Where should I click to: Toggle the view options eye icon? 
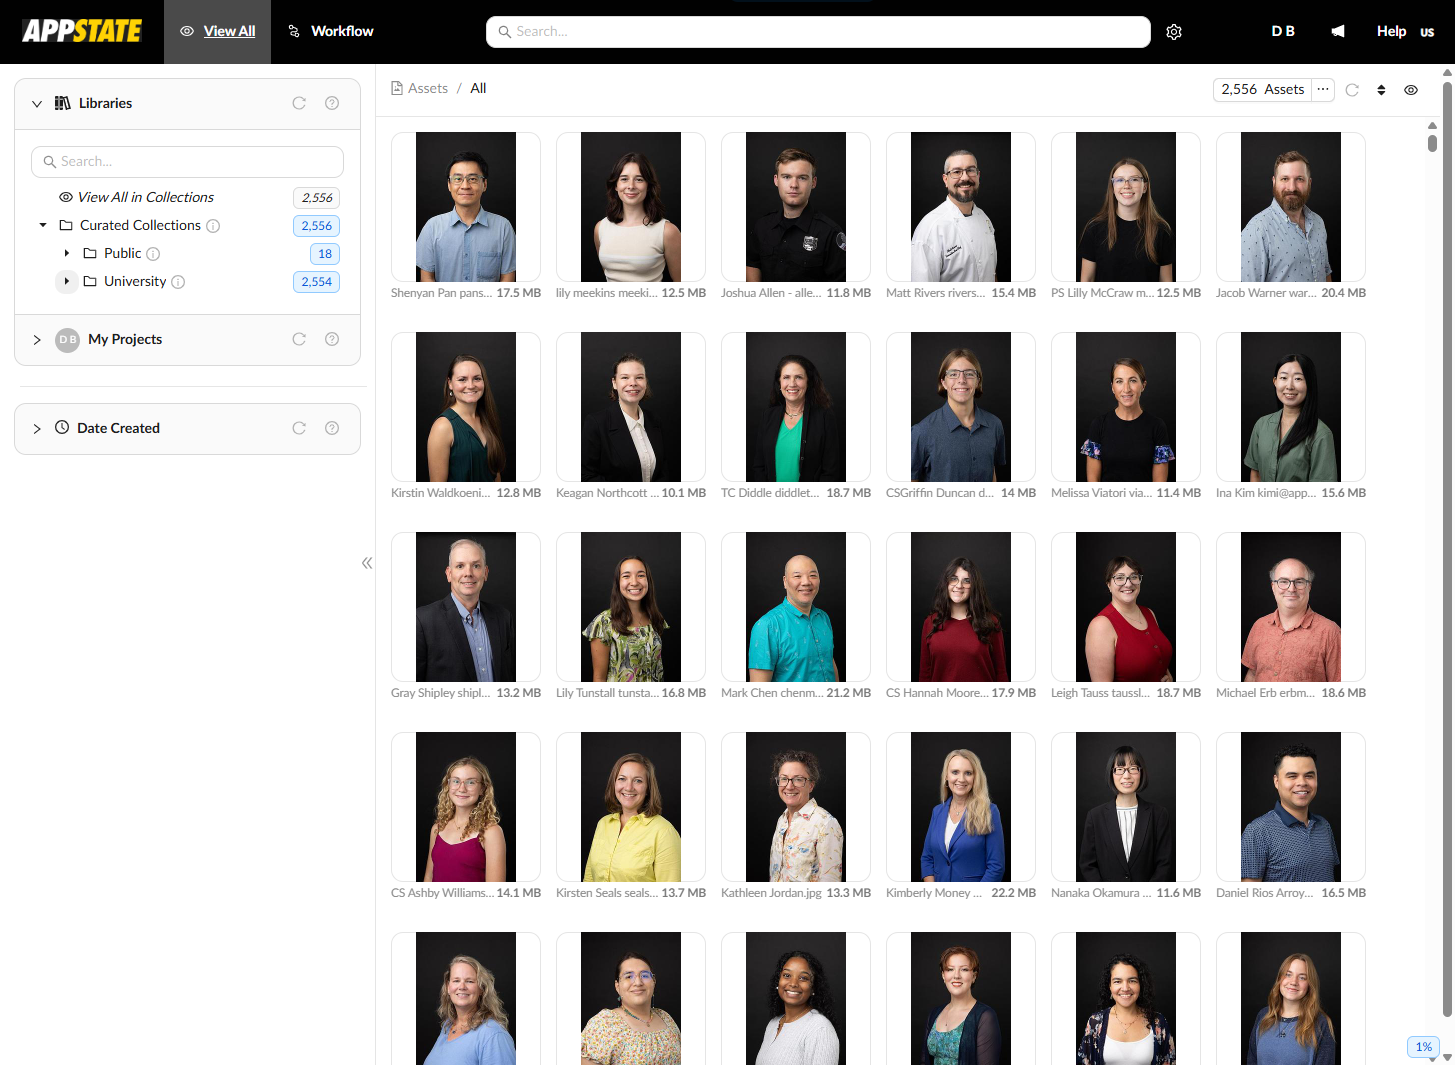[x=1411, y=90]
